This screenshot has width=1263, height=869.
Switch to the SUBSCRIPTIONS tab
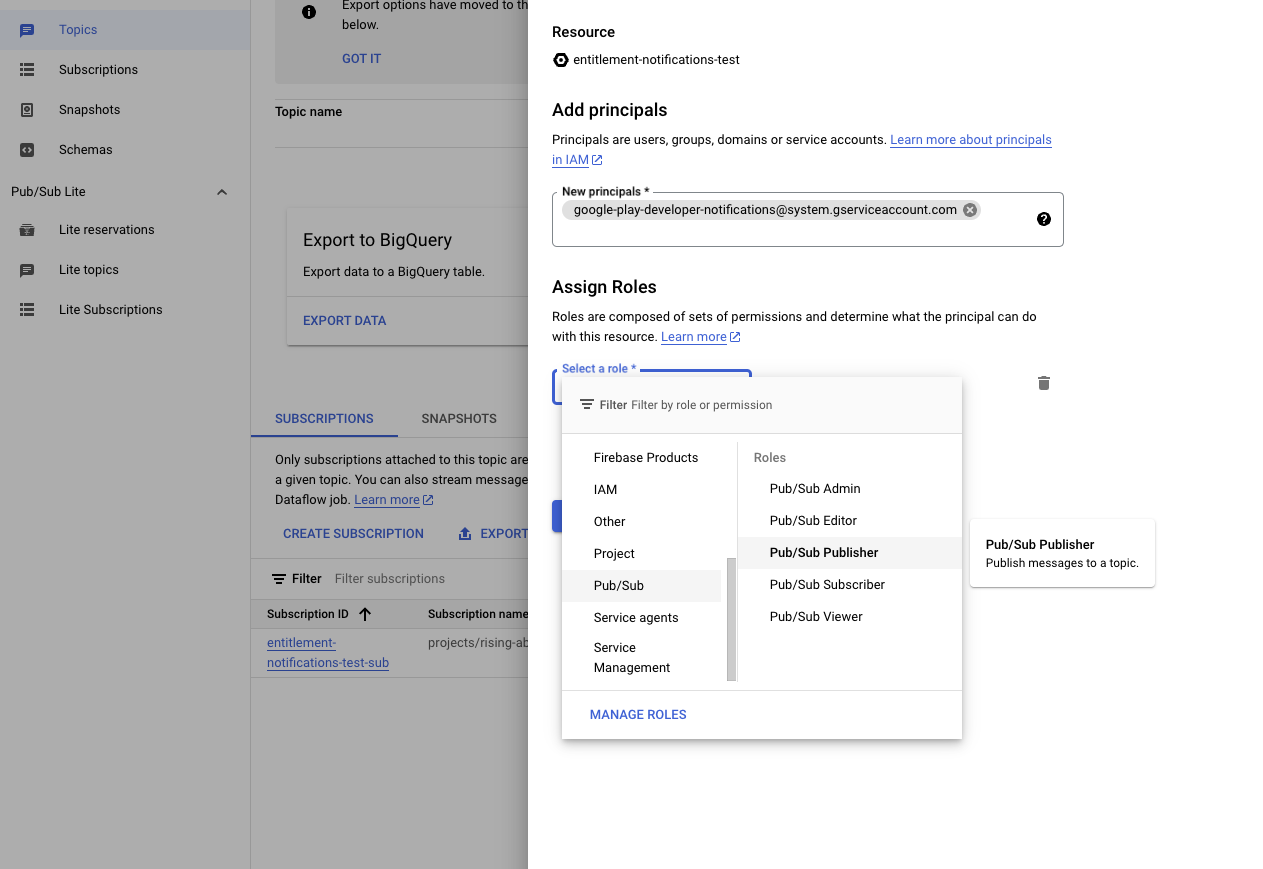coord(324,419)
